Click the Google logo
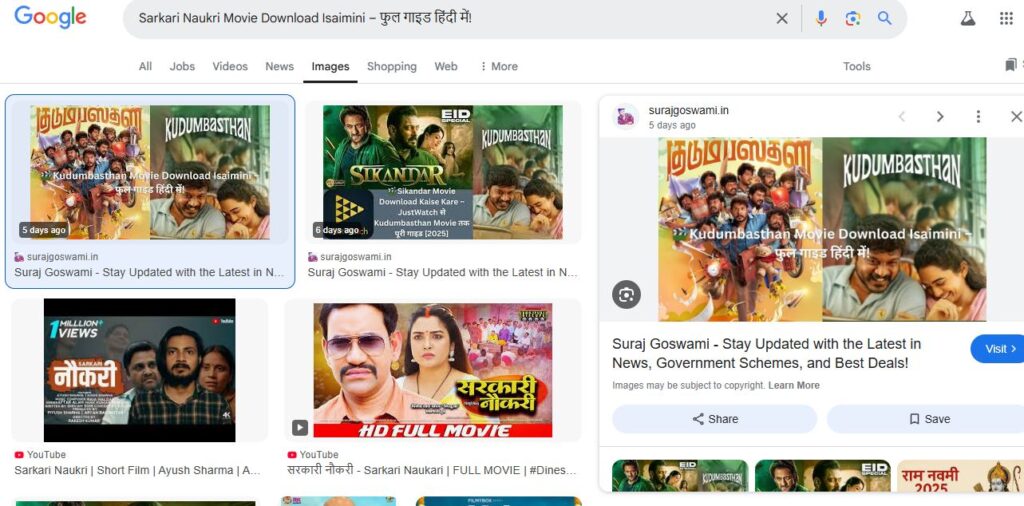1024x506 pixels. coord(50,18)
